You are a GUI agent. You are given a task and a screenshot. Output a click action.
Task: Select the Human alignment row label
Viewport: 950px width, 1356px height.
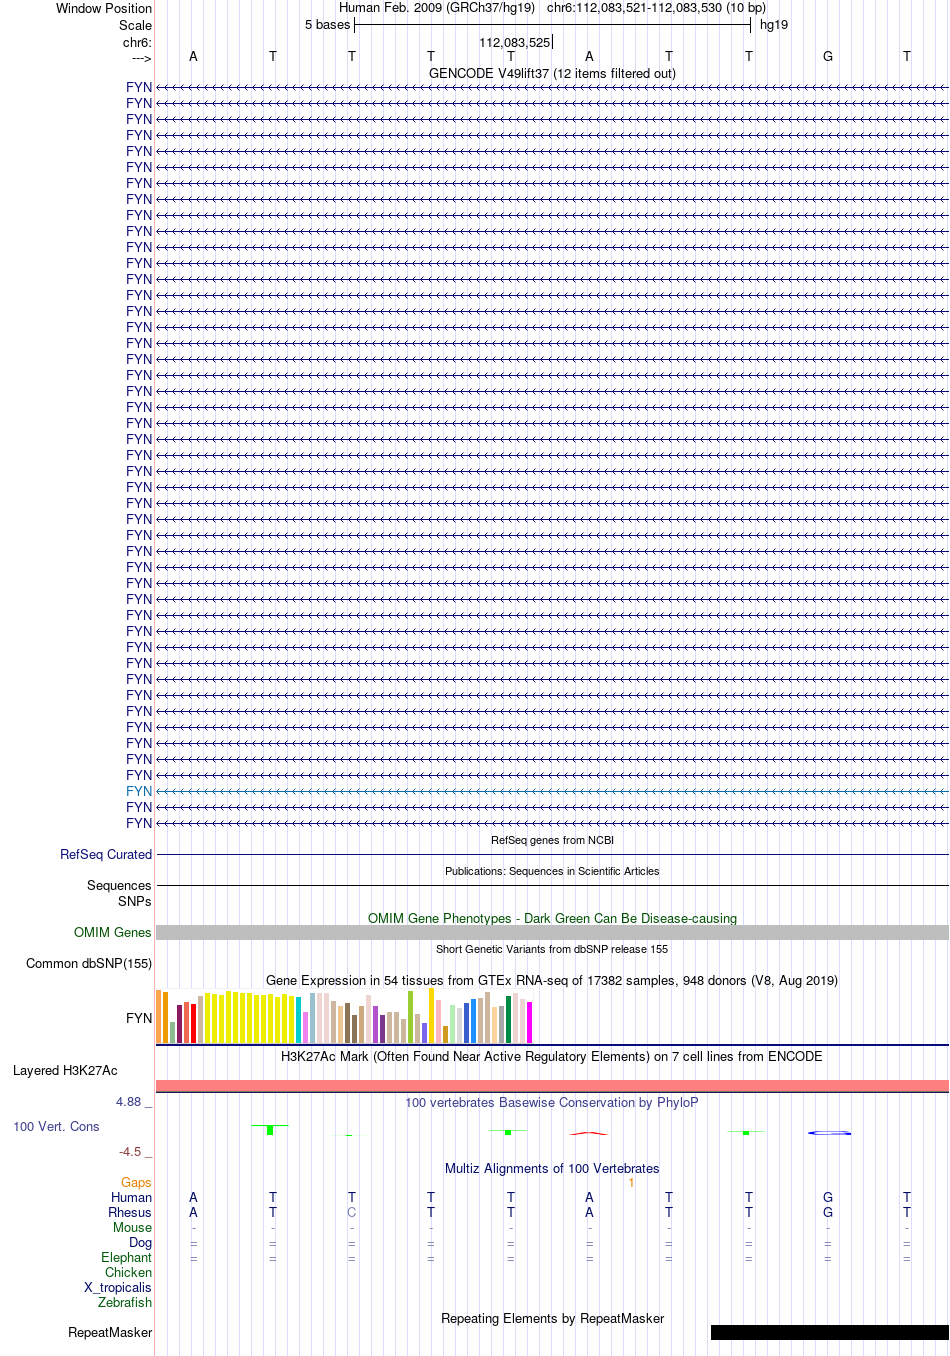(x=132, y=1197)
